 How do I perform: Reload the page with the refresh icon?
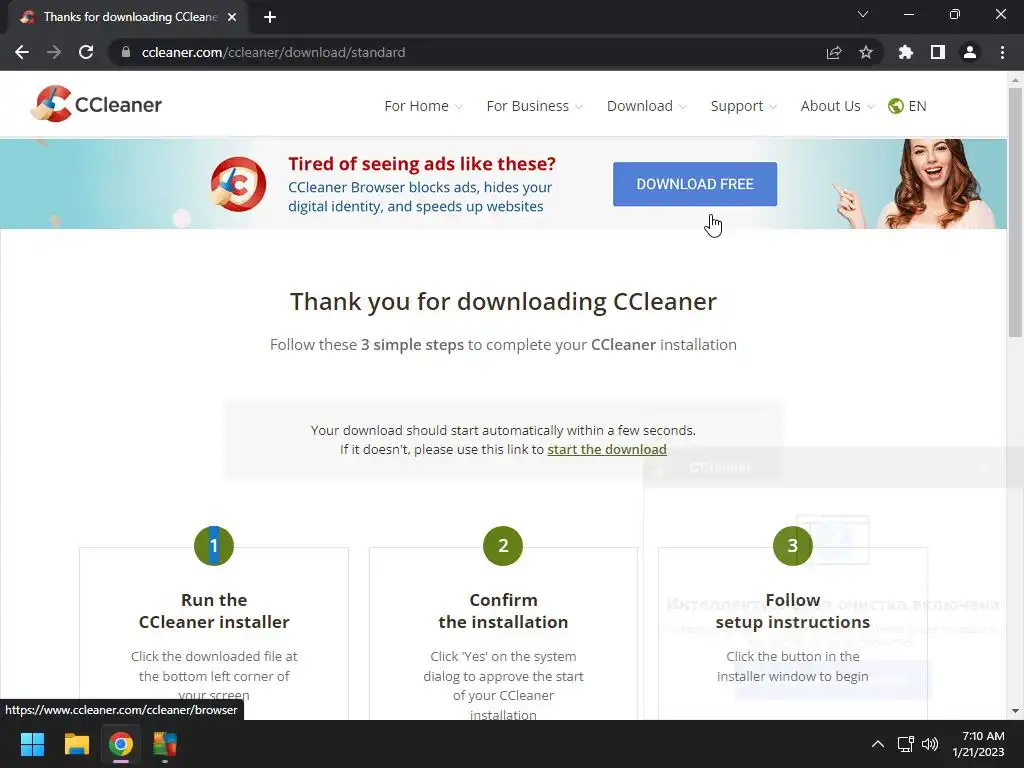click(86, 52)
